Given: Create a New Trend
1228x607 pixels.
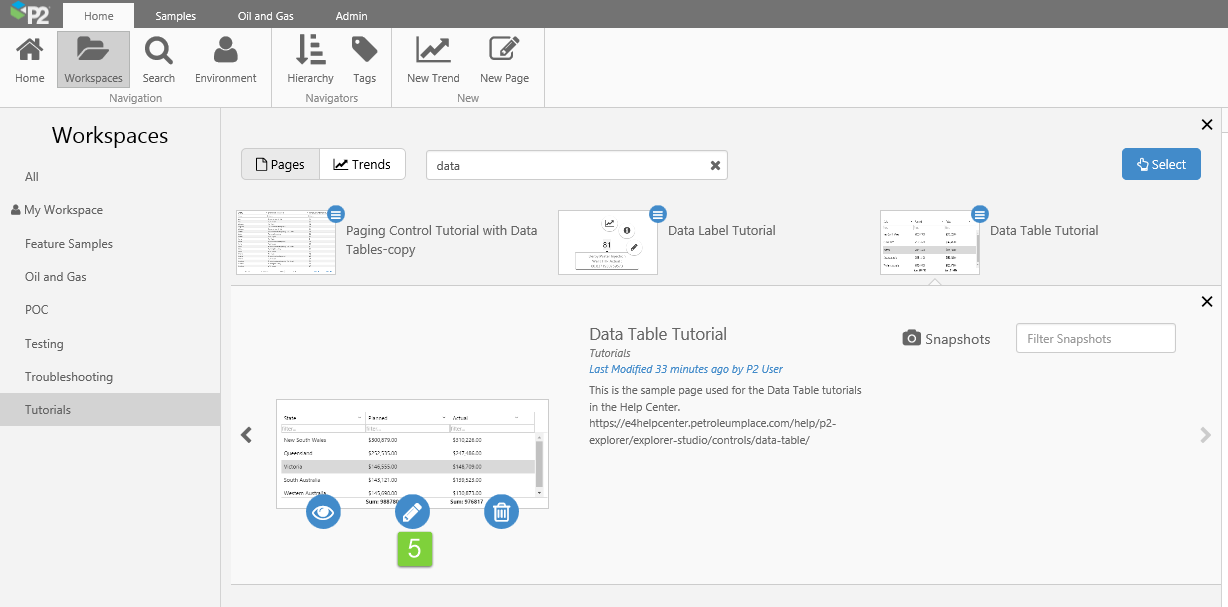Looking at the screenshot, I should [433, 59].
